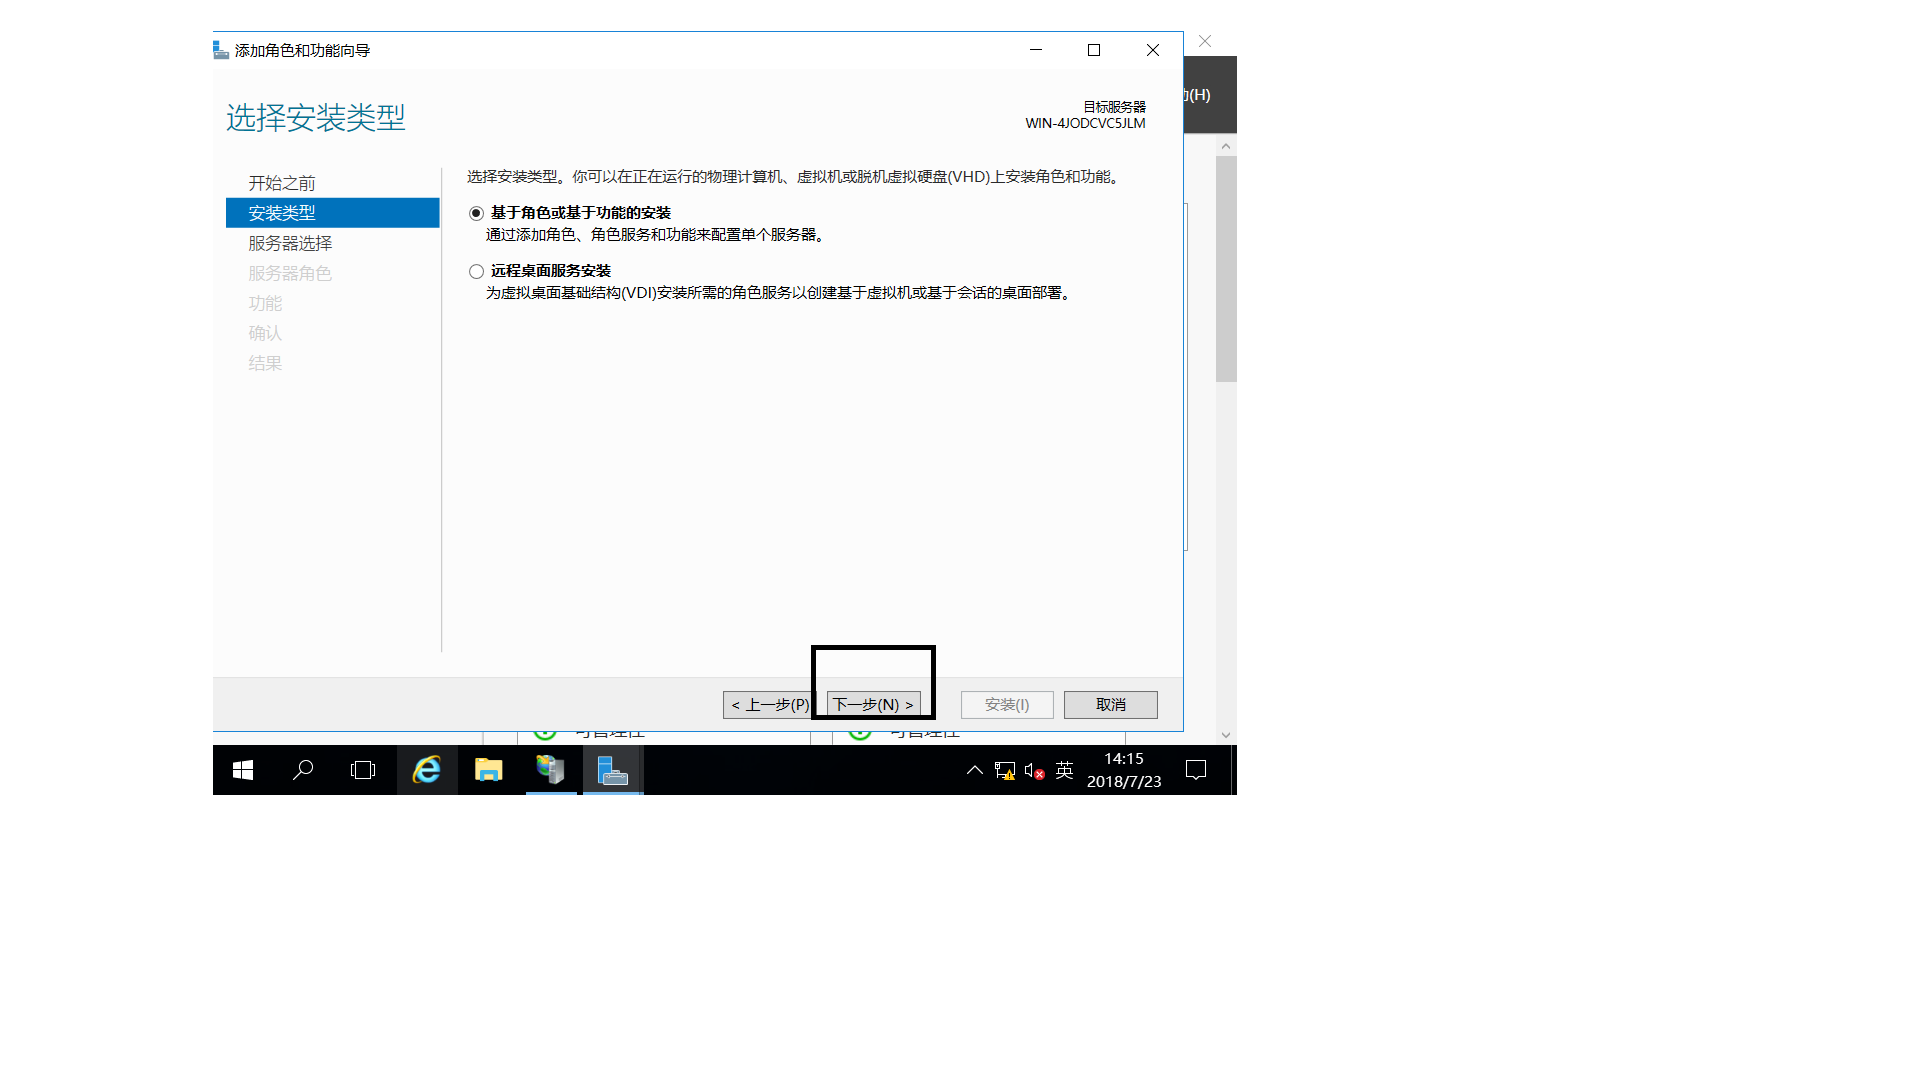
Task: Close the Add Roles wizard window
Action: pos(1153,50)
